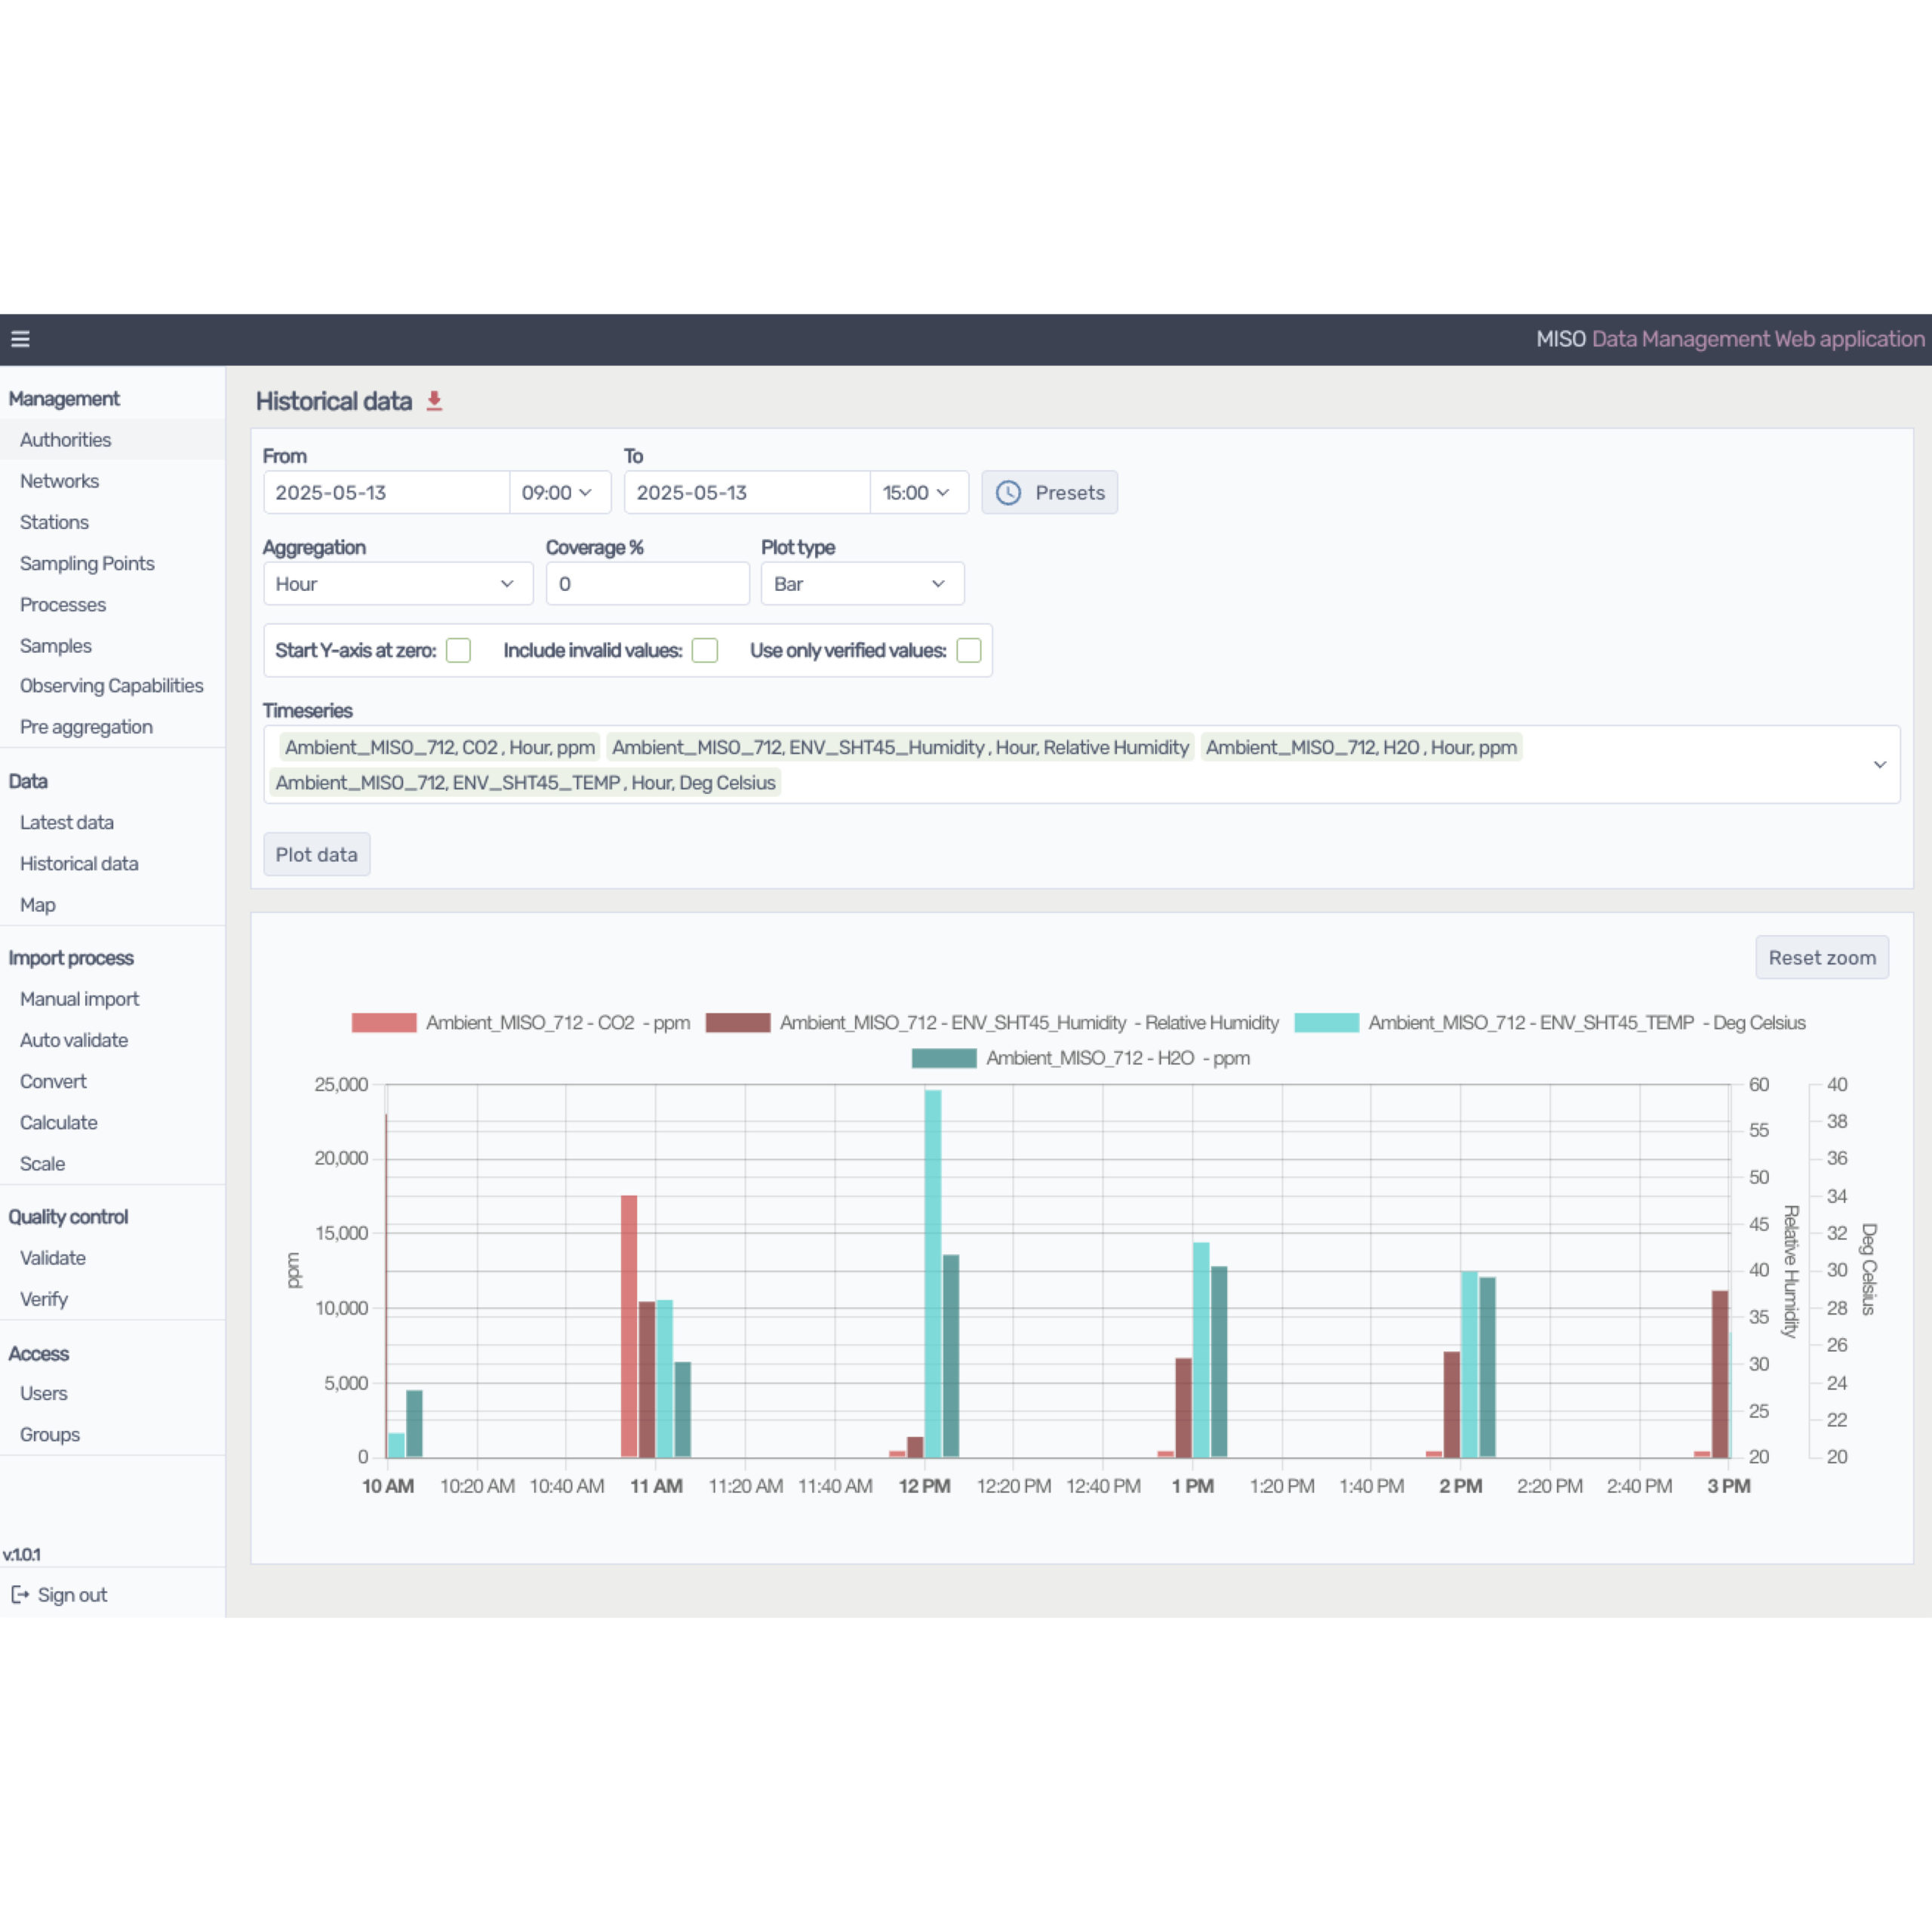Open the 09:00 From time dropdown
This screenshot has height=1932, width=1932.
point(559,492)
